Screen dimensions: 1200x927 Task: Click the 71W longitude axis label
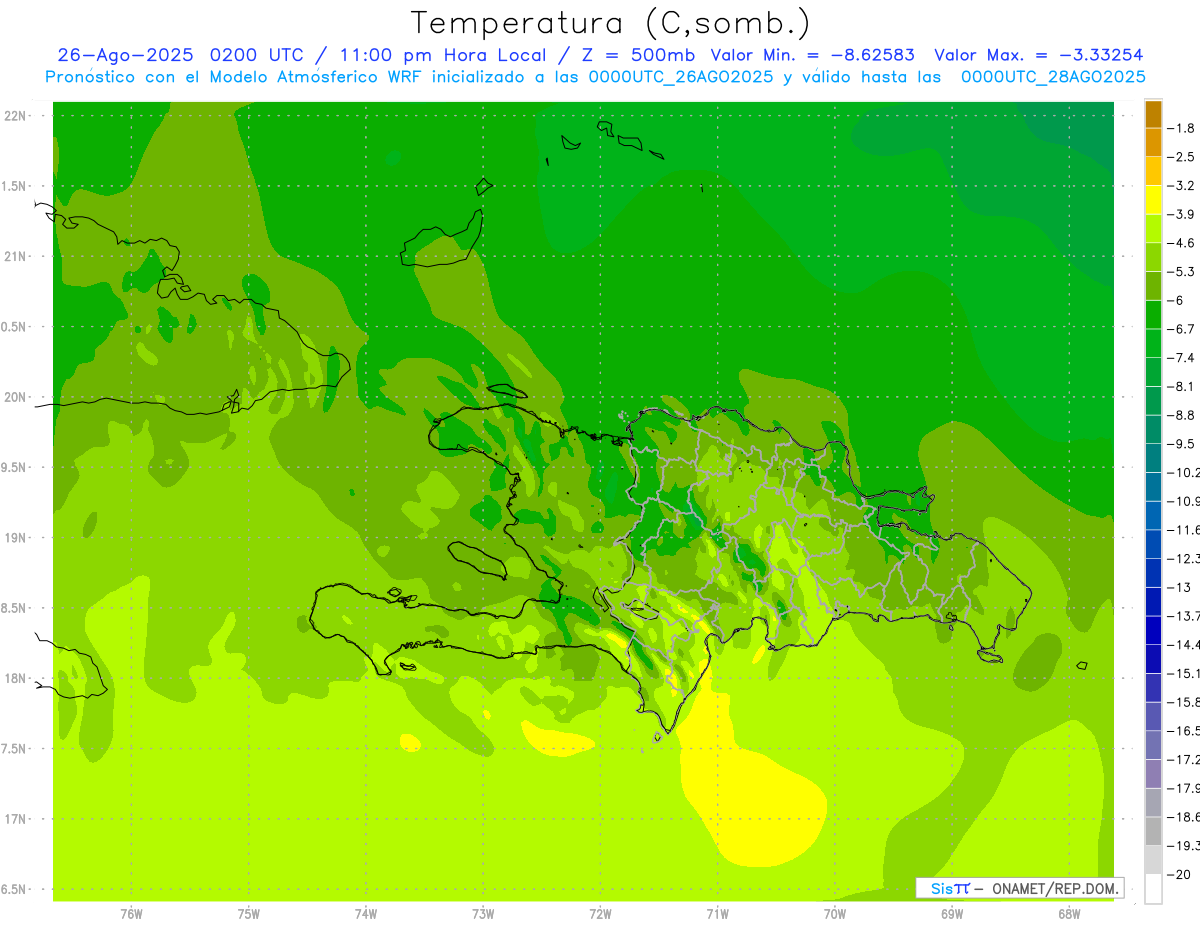tap(717, 914)
